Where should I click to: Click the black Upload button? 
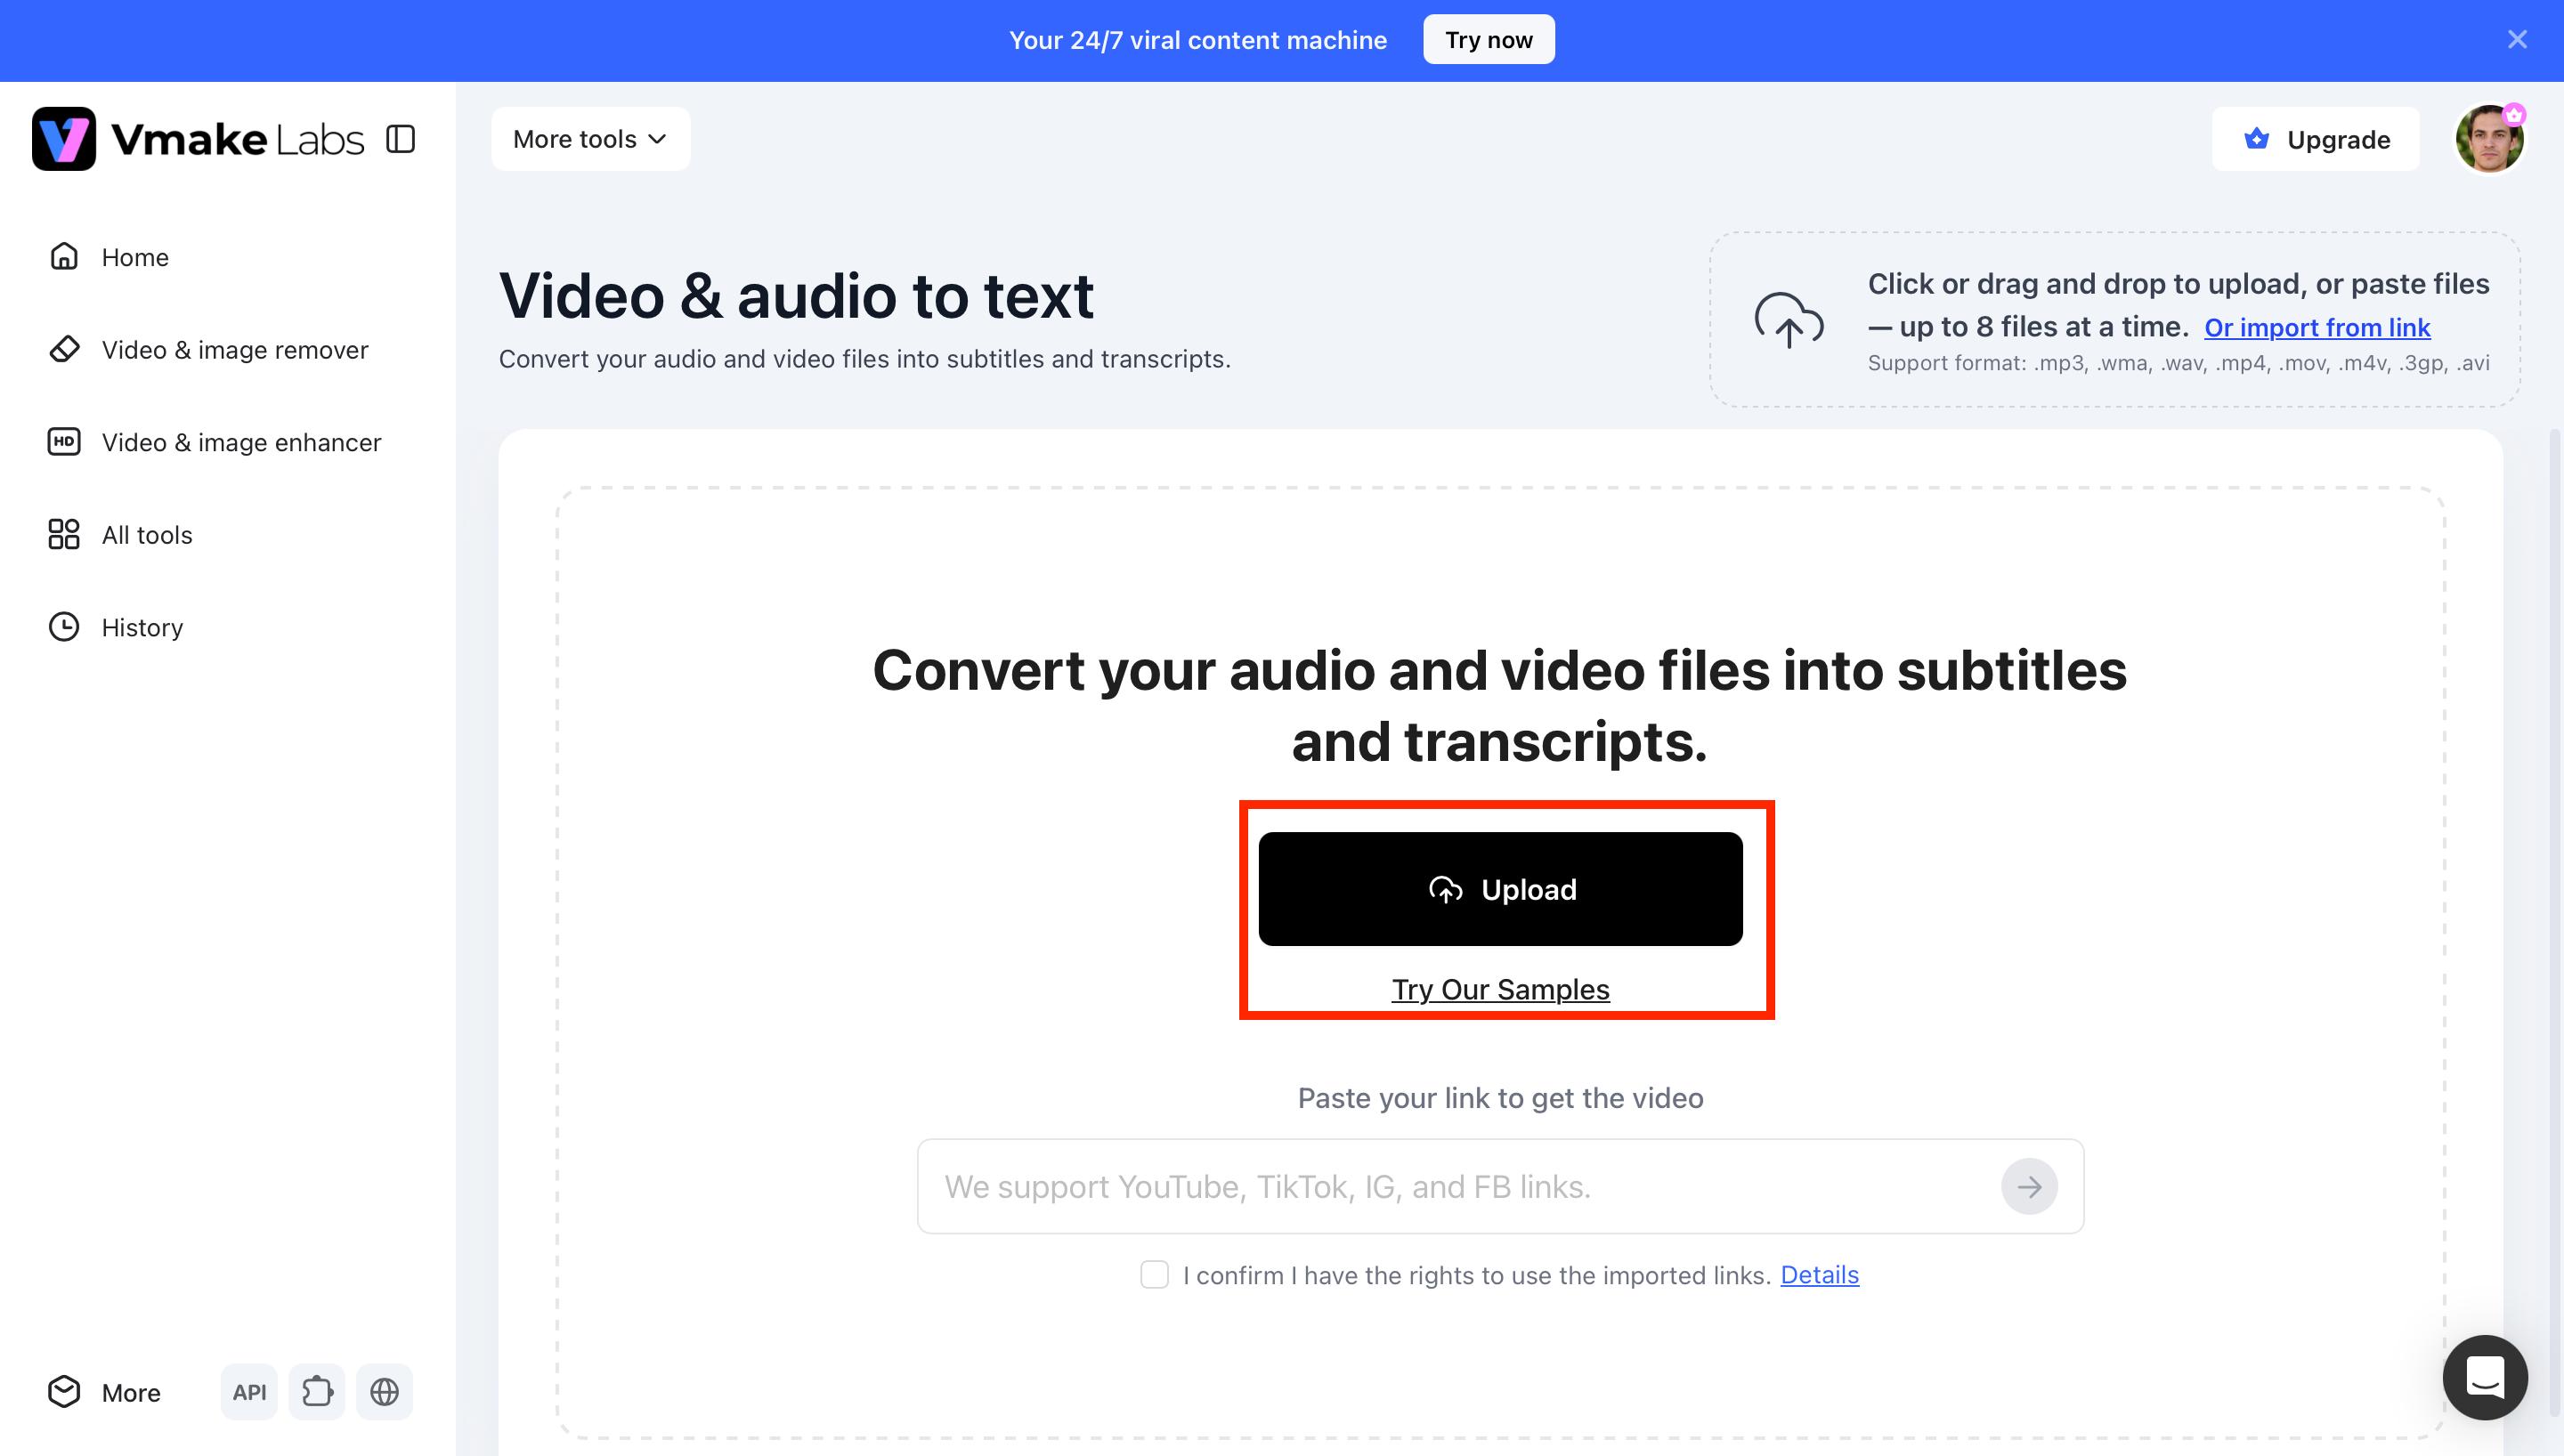pos(1500,889)
